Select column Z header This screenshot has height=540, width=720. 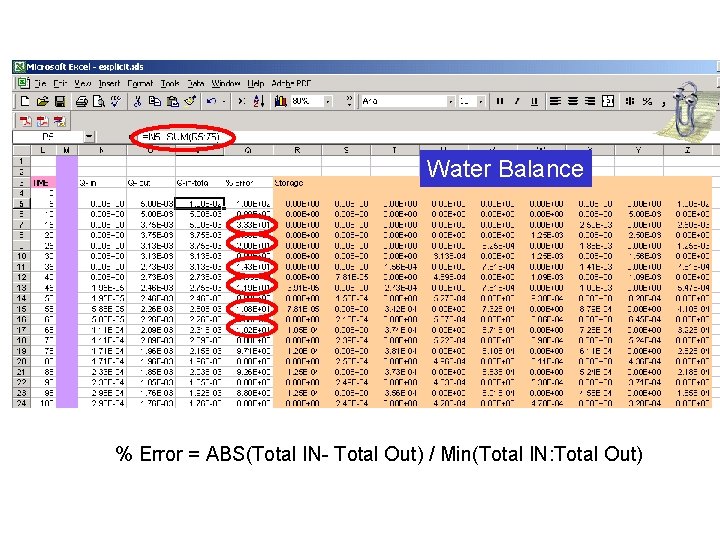click(x=687, y=150)
